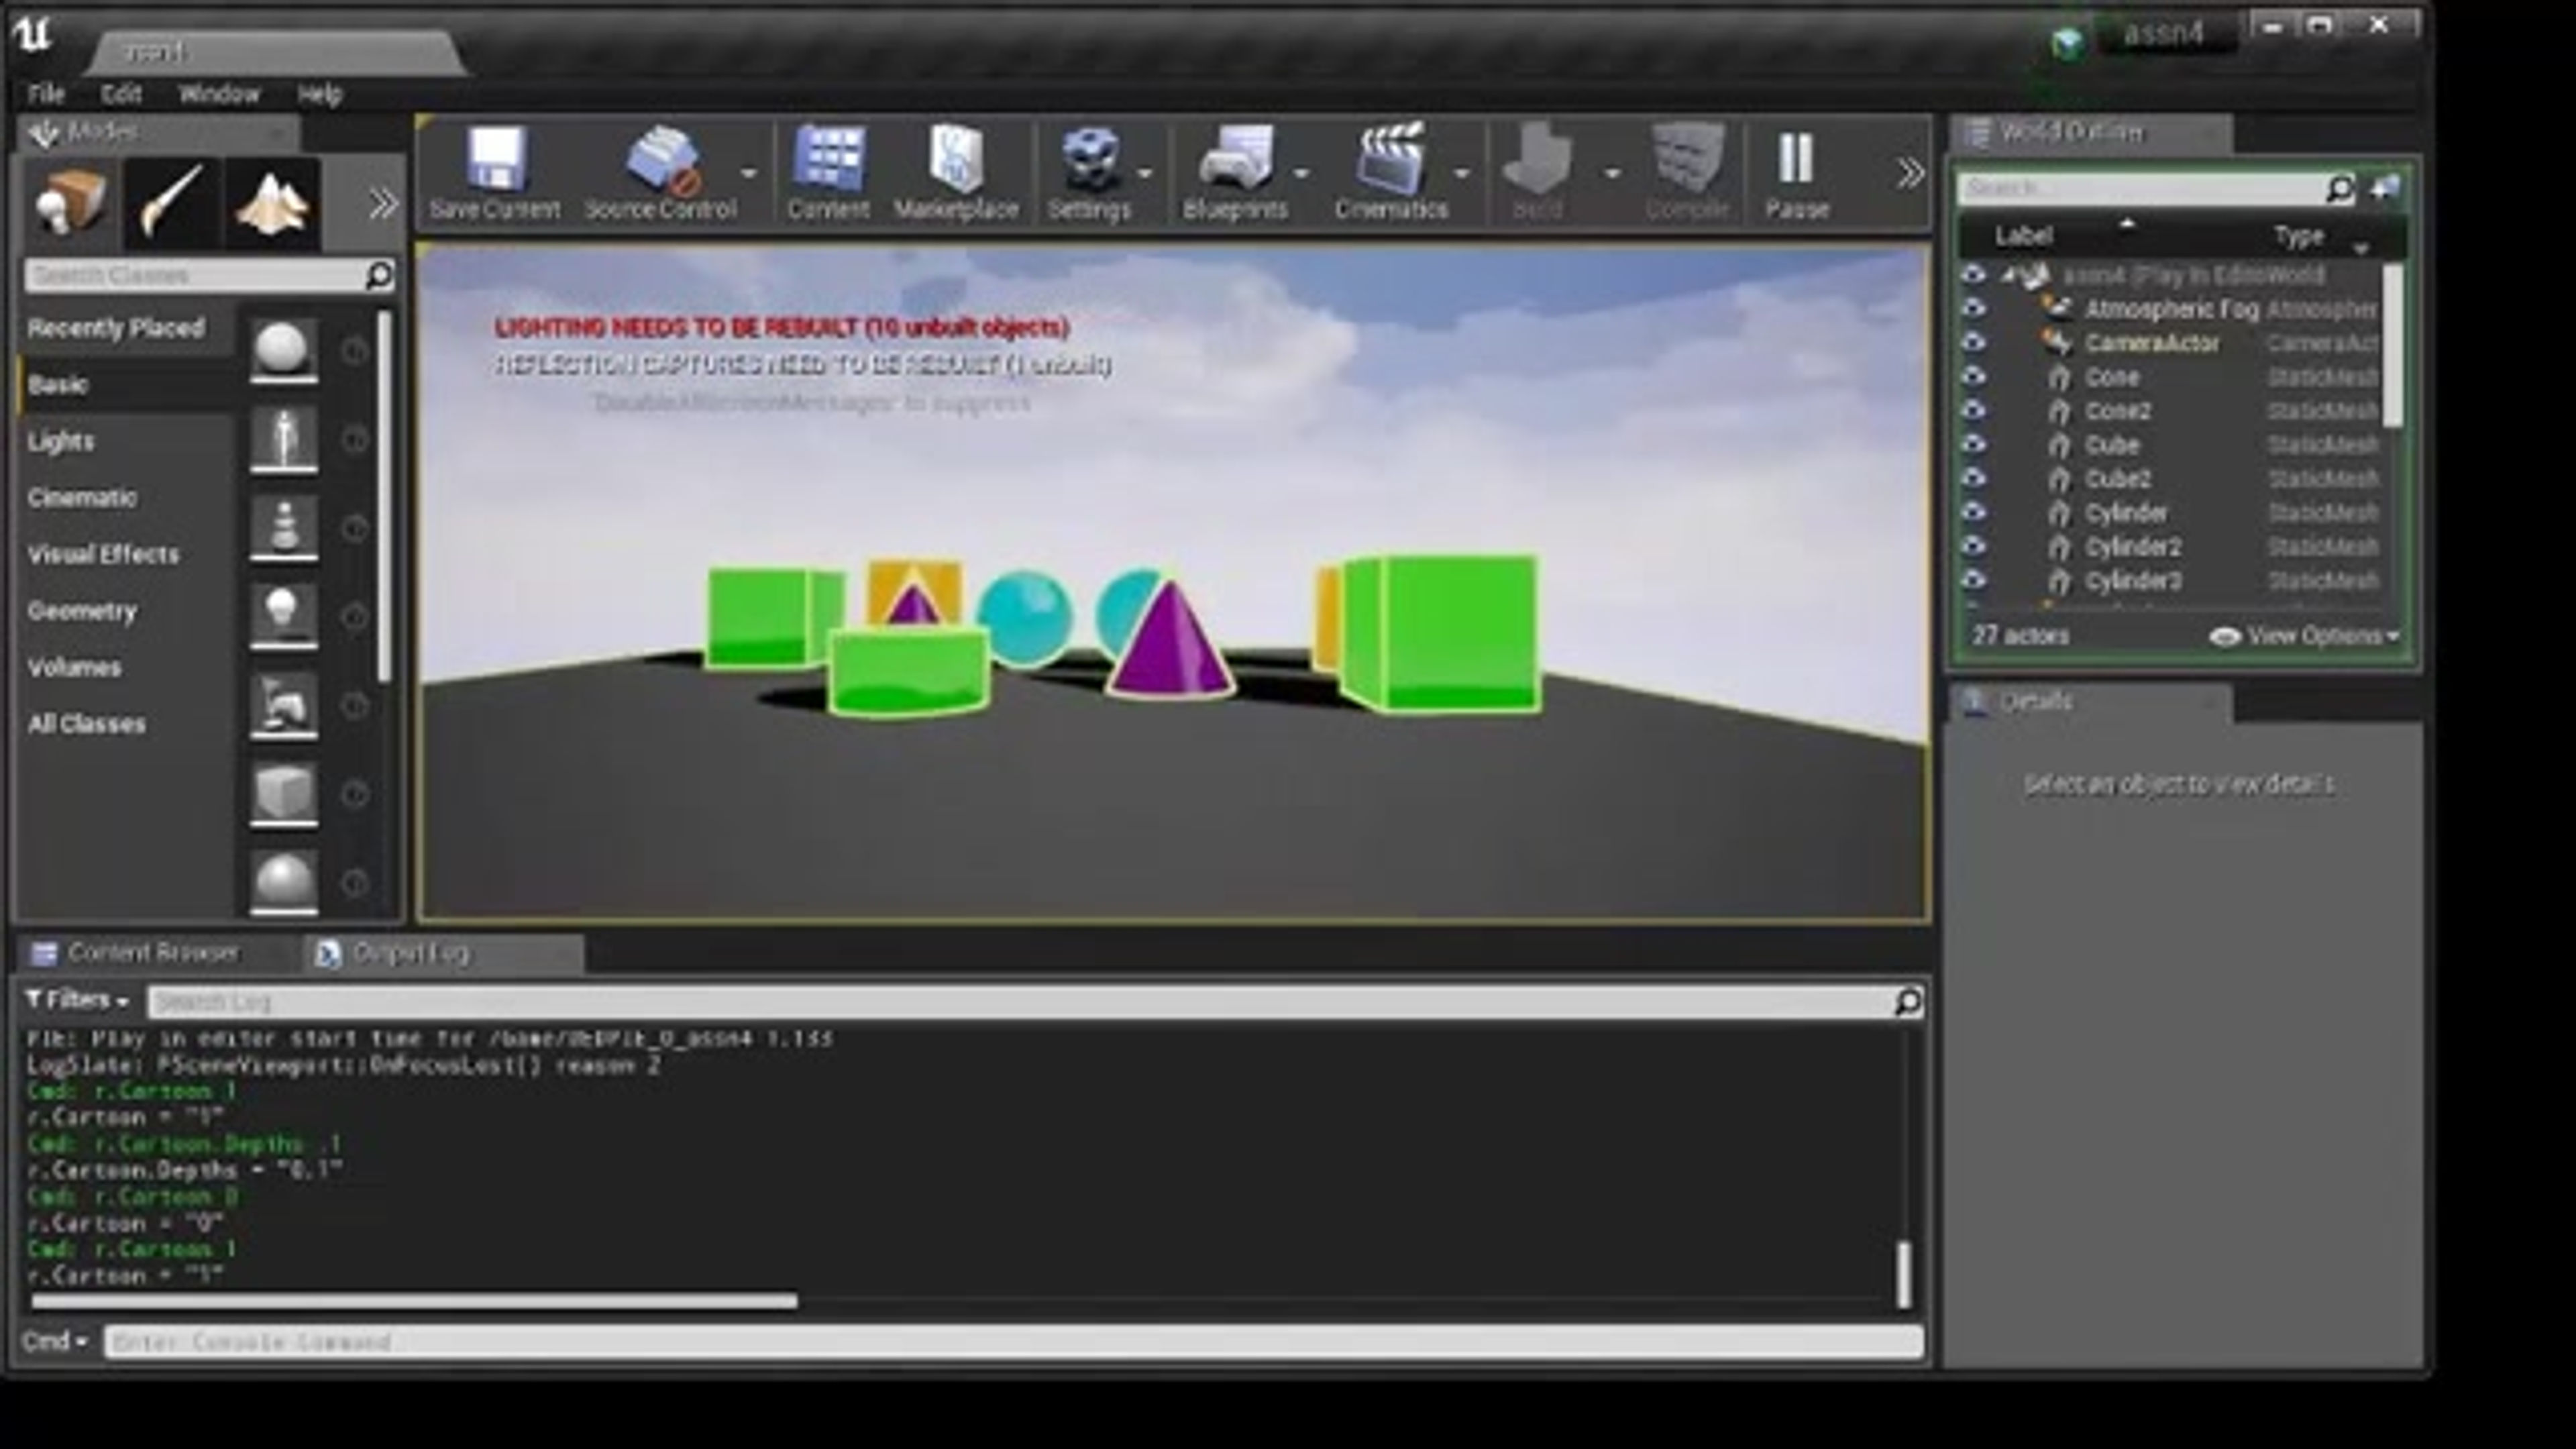This screenshot has width=2576, height=1449.
Task: Select the Empty Pawn thumbnail
Action: (x=284, y=527)
